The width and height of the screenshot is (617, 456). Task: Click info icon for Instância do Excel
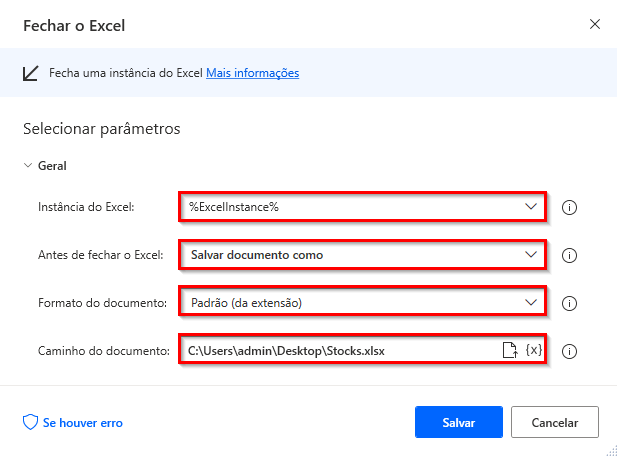click(x=569, y=207)
